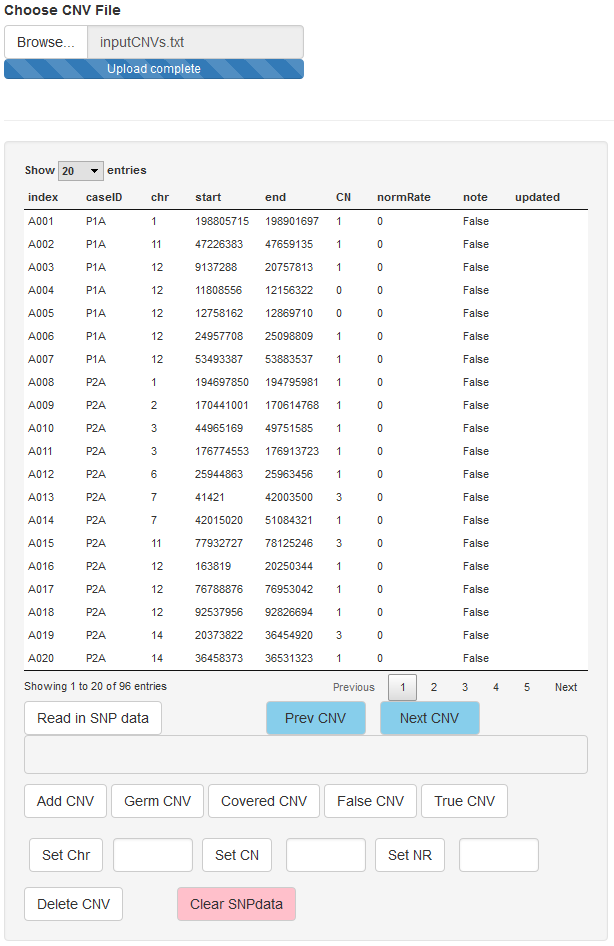The image size is (614, 946).
Task: Select row with index A017
Action: point(306,589)
